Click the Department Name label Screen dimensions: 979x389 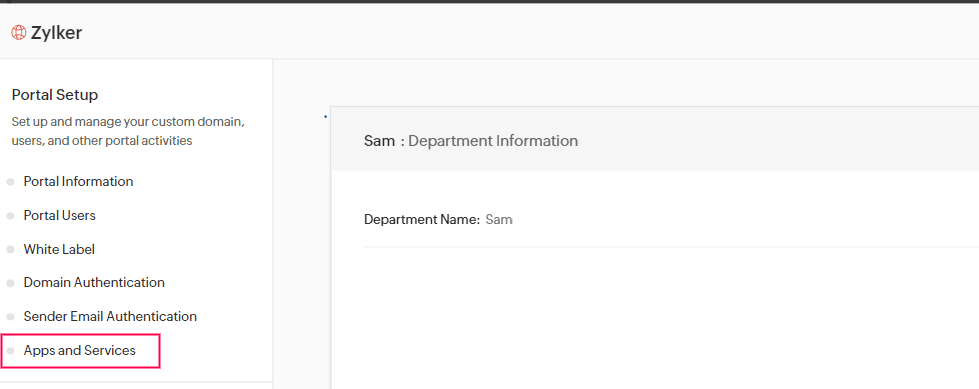pos(422,220)
